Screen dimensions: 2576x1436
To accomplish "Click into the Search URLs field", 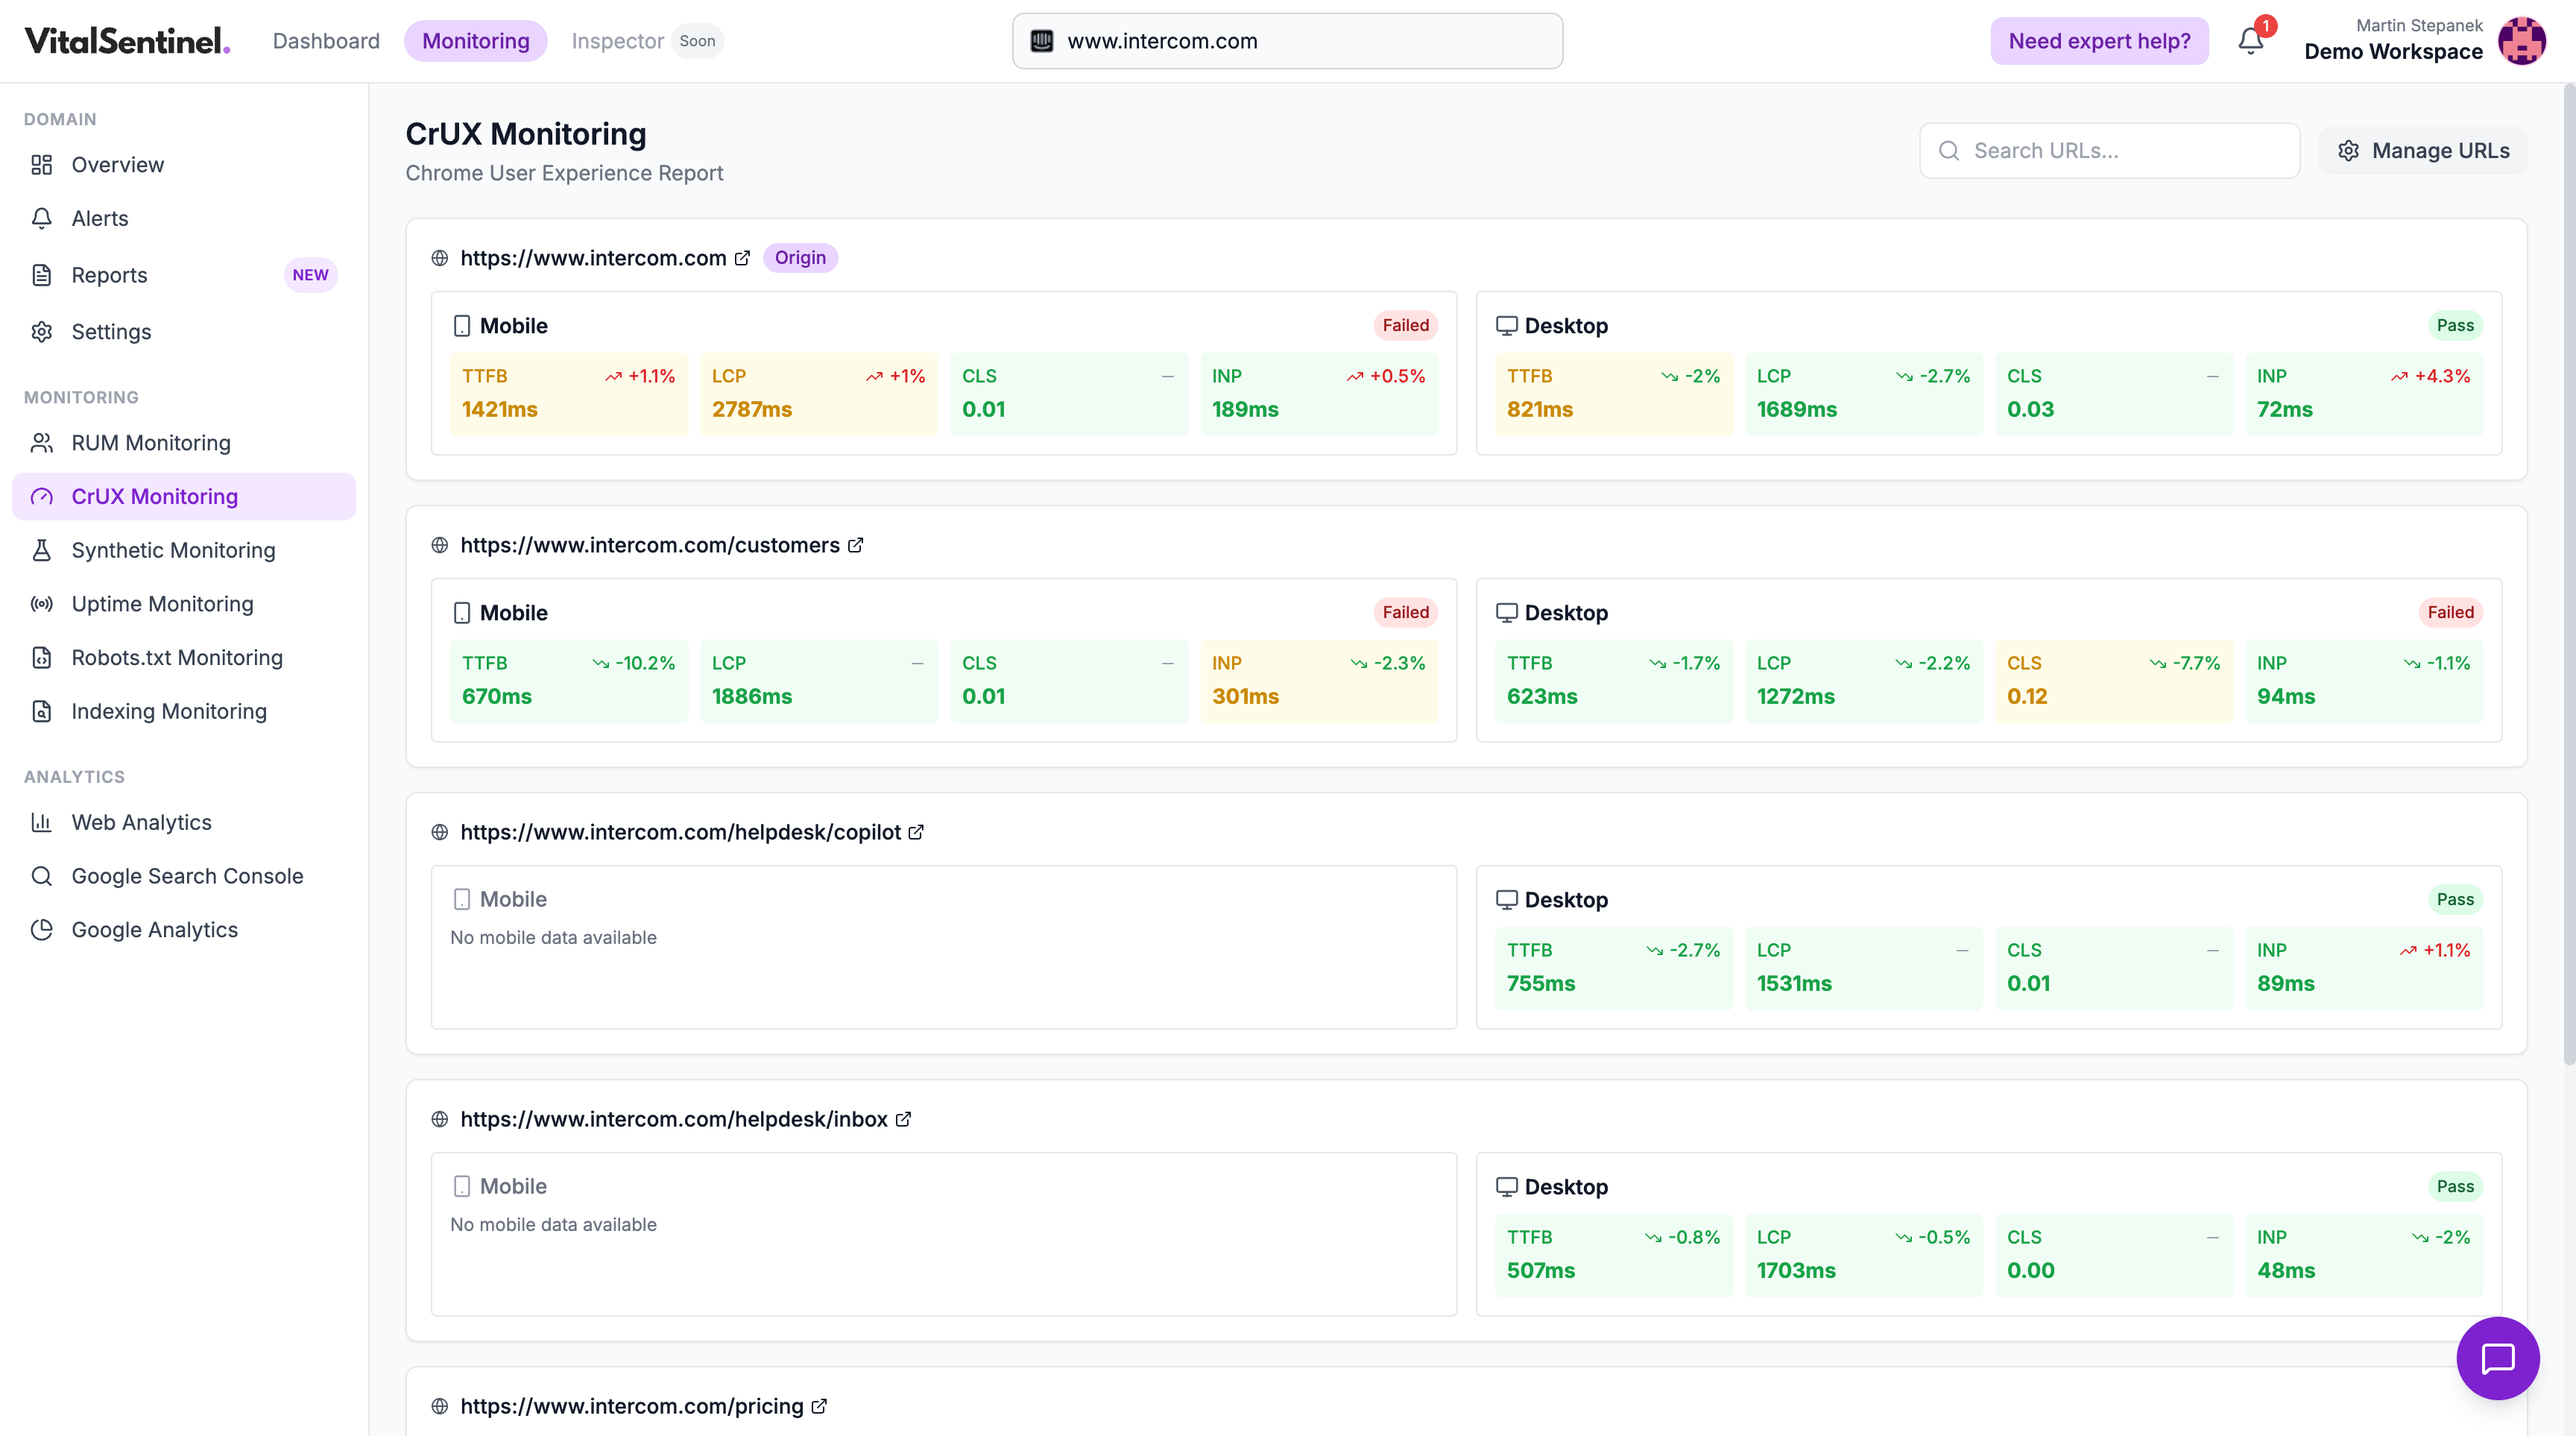I will tap(2110, 150).
